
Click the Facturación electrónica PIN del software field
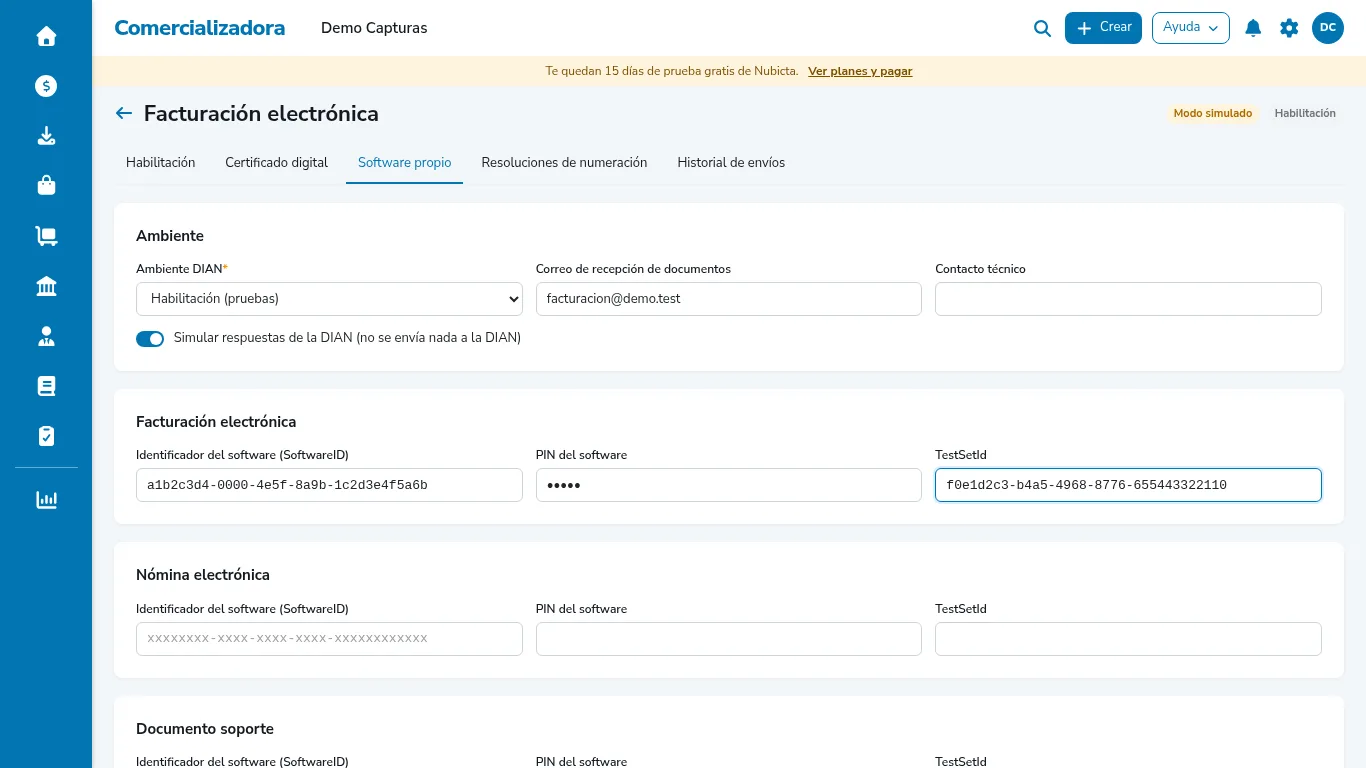(728, 485)
